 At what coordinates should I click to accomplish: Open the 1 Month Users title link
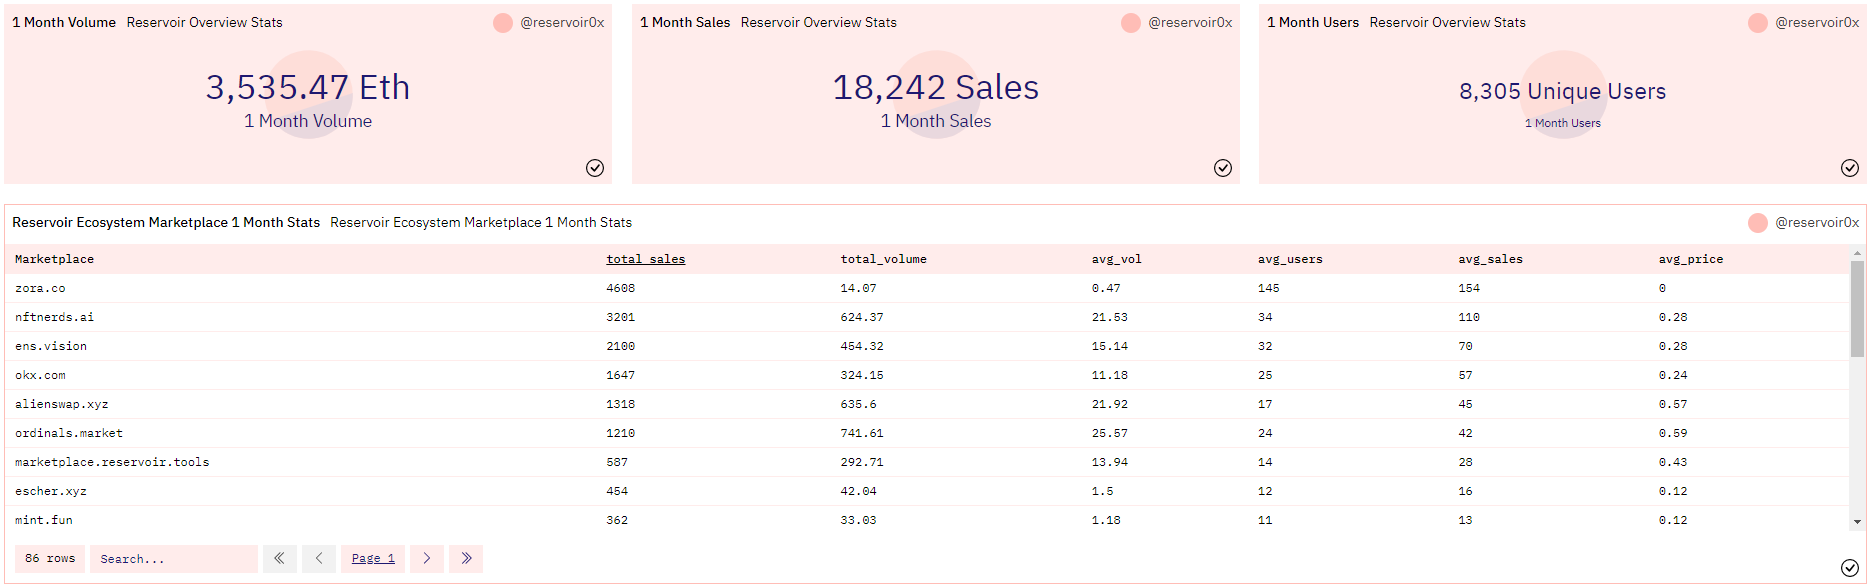coord(1313,22)
